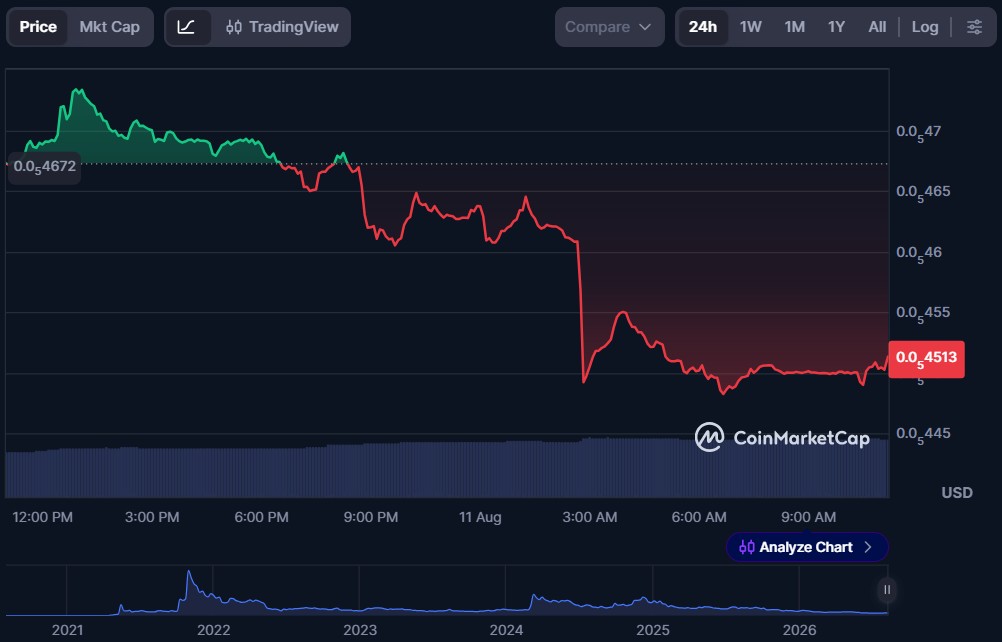Click the 0.0₅46 price axis label

919,253
